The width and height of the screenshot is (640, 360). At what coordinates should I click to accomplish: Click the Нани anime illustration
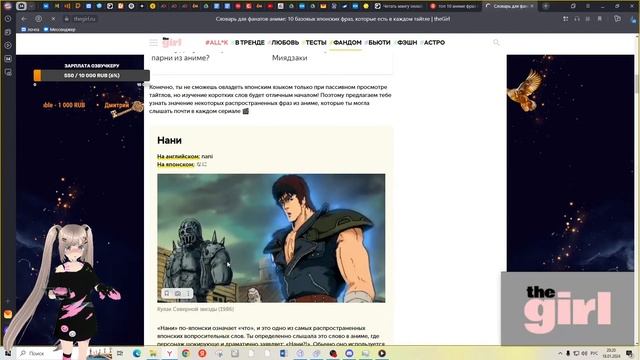[271, 238]
